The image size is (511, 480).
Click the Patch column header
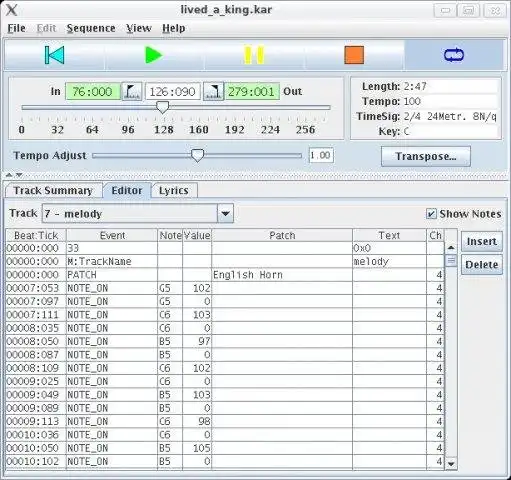coord(282,236)
